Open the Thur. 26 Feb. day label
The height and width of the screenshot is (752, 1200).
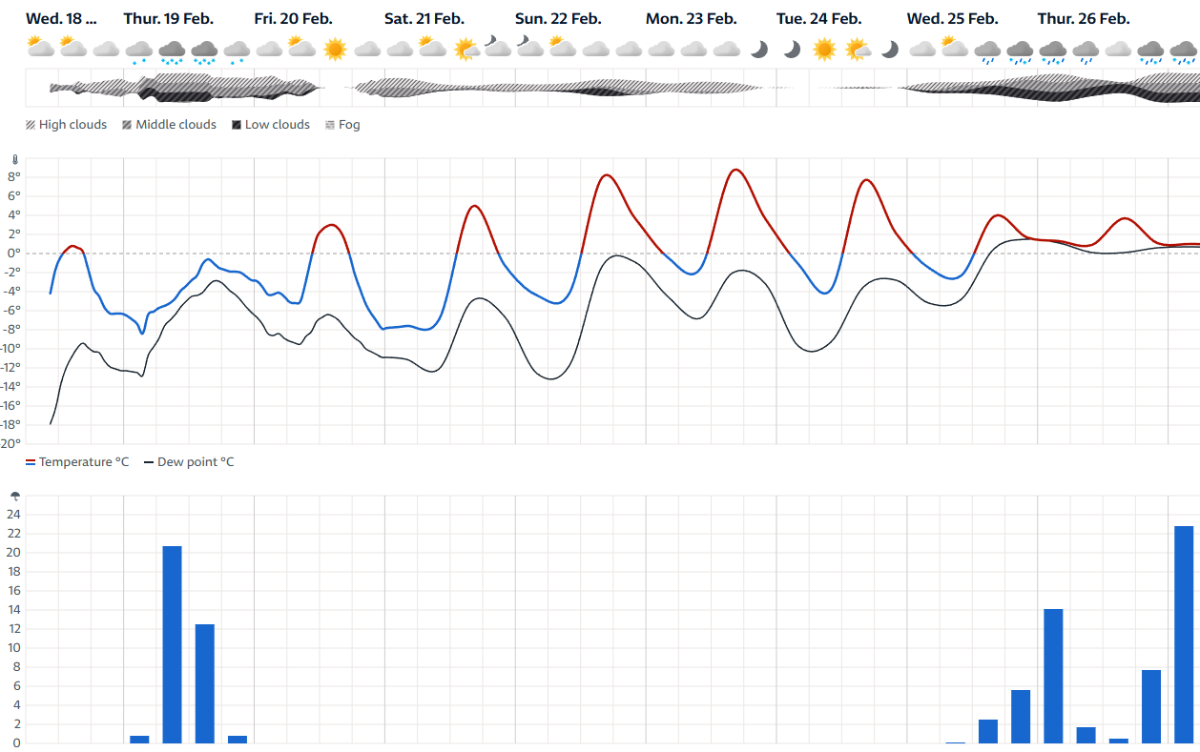pyautogui.click(x=1083, y=19)
